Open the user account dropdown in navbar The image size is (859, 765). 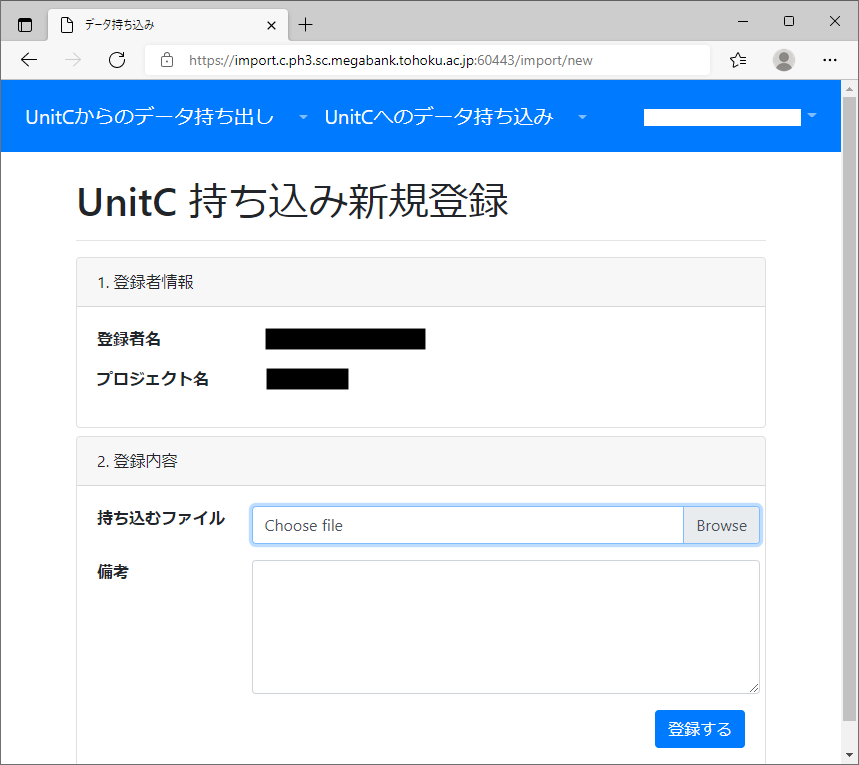tap(730, 117)
